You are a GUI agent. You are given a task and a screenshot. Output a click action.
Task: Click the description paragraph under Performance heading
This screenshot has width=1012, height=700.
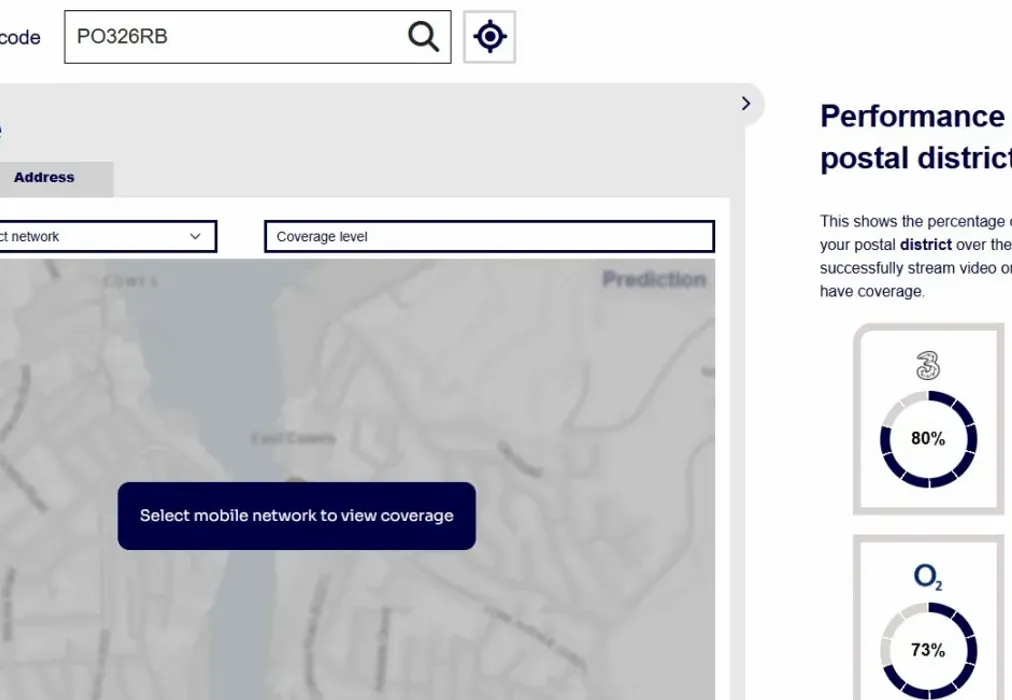point(912,256)
